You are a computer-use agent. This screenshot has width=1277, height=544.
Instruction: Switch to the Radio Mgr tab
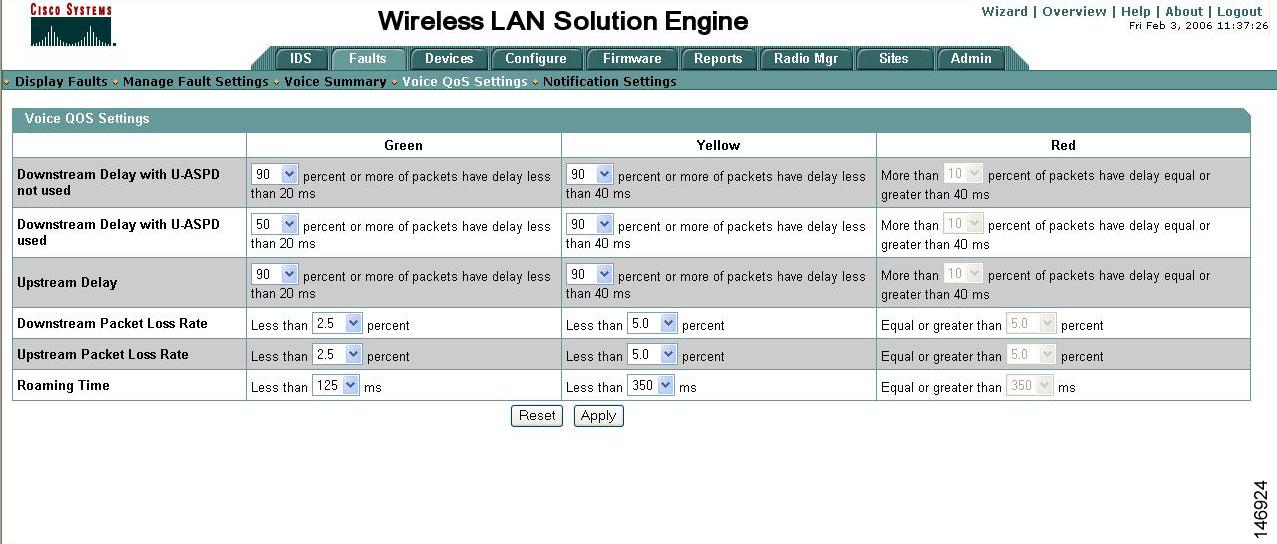click(806, 59)
